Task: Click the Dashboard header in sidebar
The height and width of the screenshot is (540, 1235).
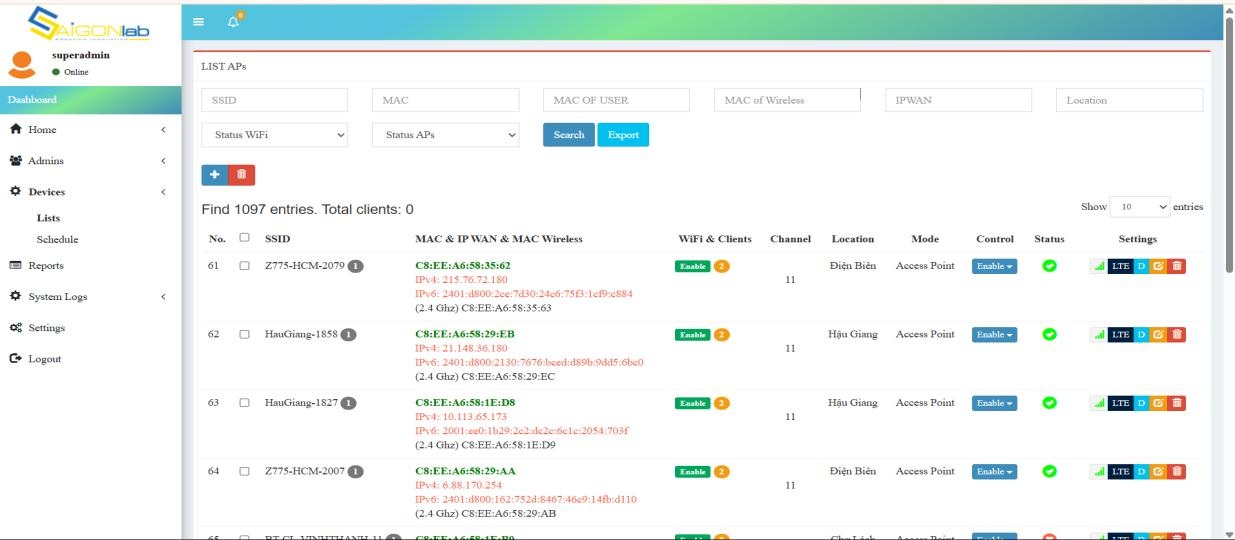Action: [90, 100]
